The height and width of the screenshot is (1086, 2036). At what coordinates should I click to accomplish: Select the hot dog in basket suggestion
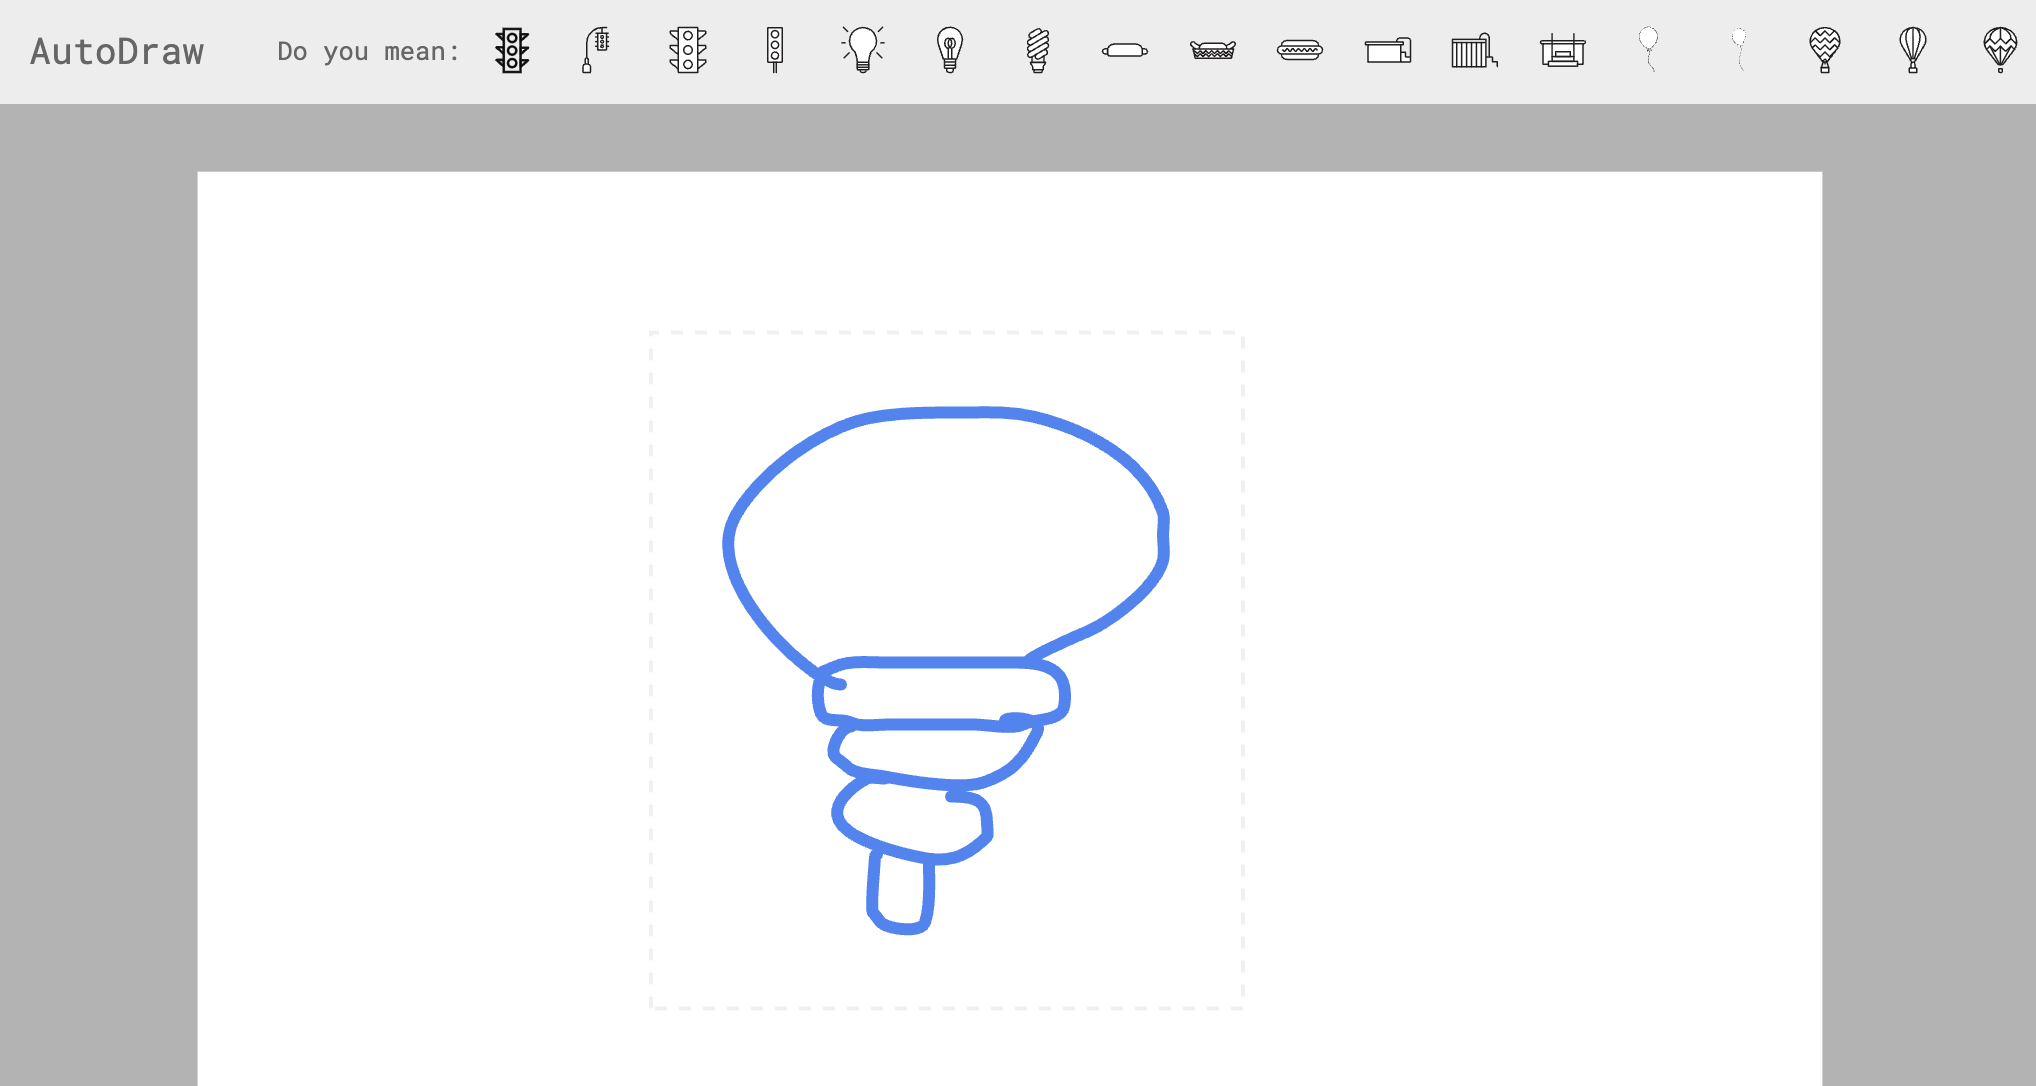click(1212, 50)
